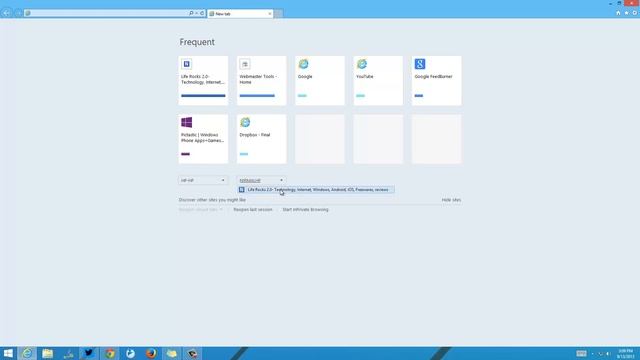The height and width of the screenshot is (360, 640).
Task: Open the Google frequent site tile
Action: click(320, 80)
